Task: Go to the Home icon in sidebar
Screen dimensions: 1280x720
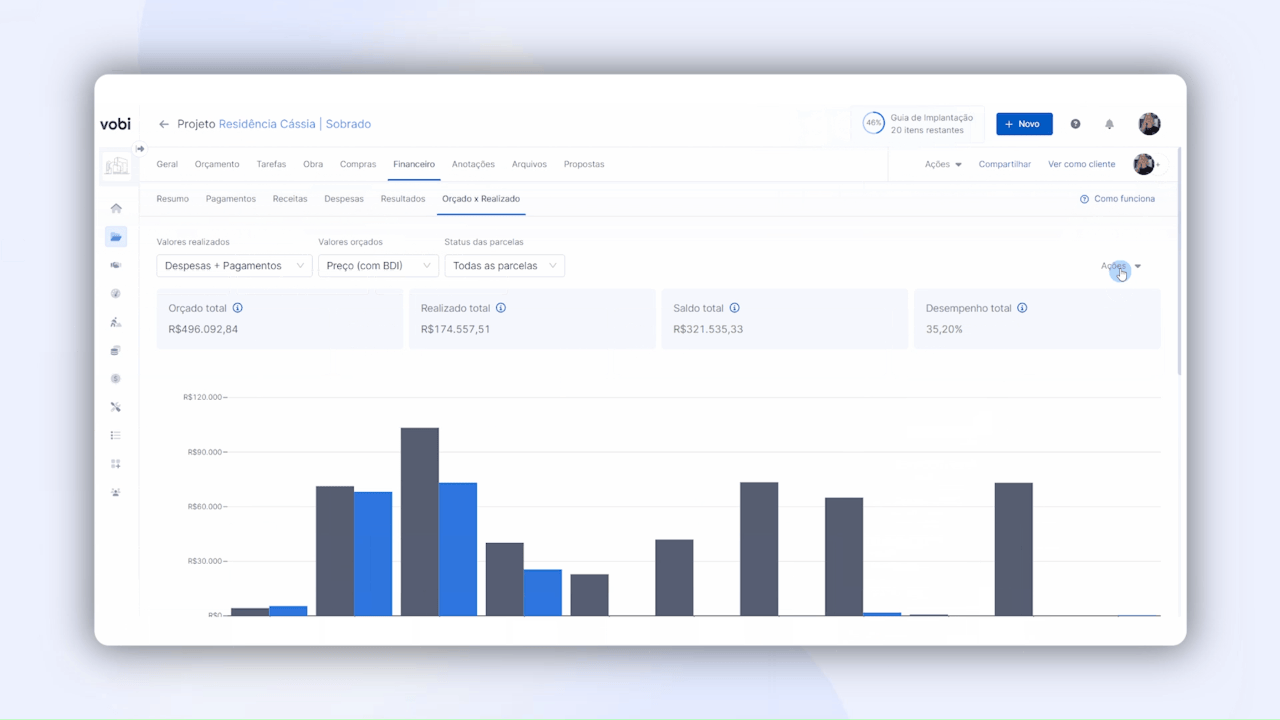Action: tap(116, 208)
